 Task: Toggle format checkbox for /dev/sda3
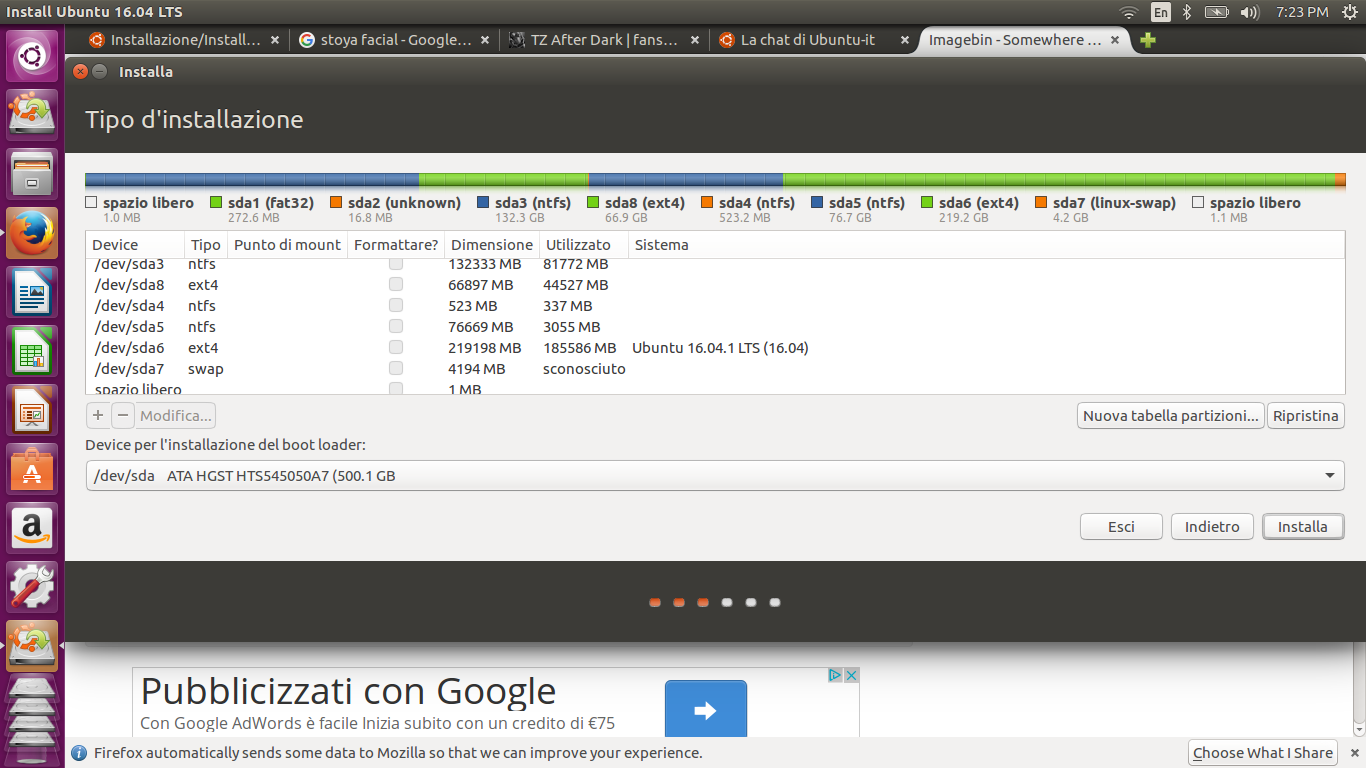[396, 264]
